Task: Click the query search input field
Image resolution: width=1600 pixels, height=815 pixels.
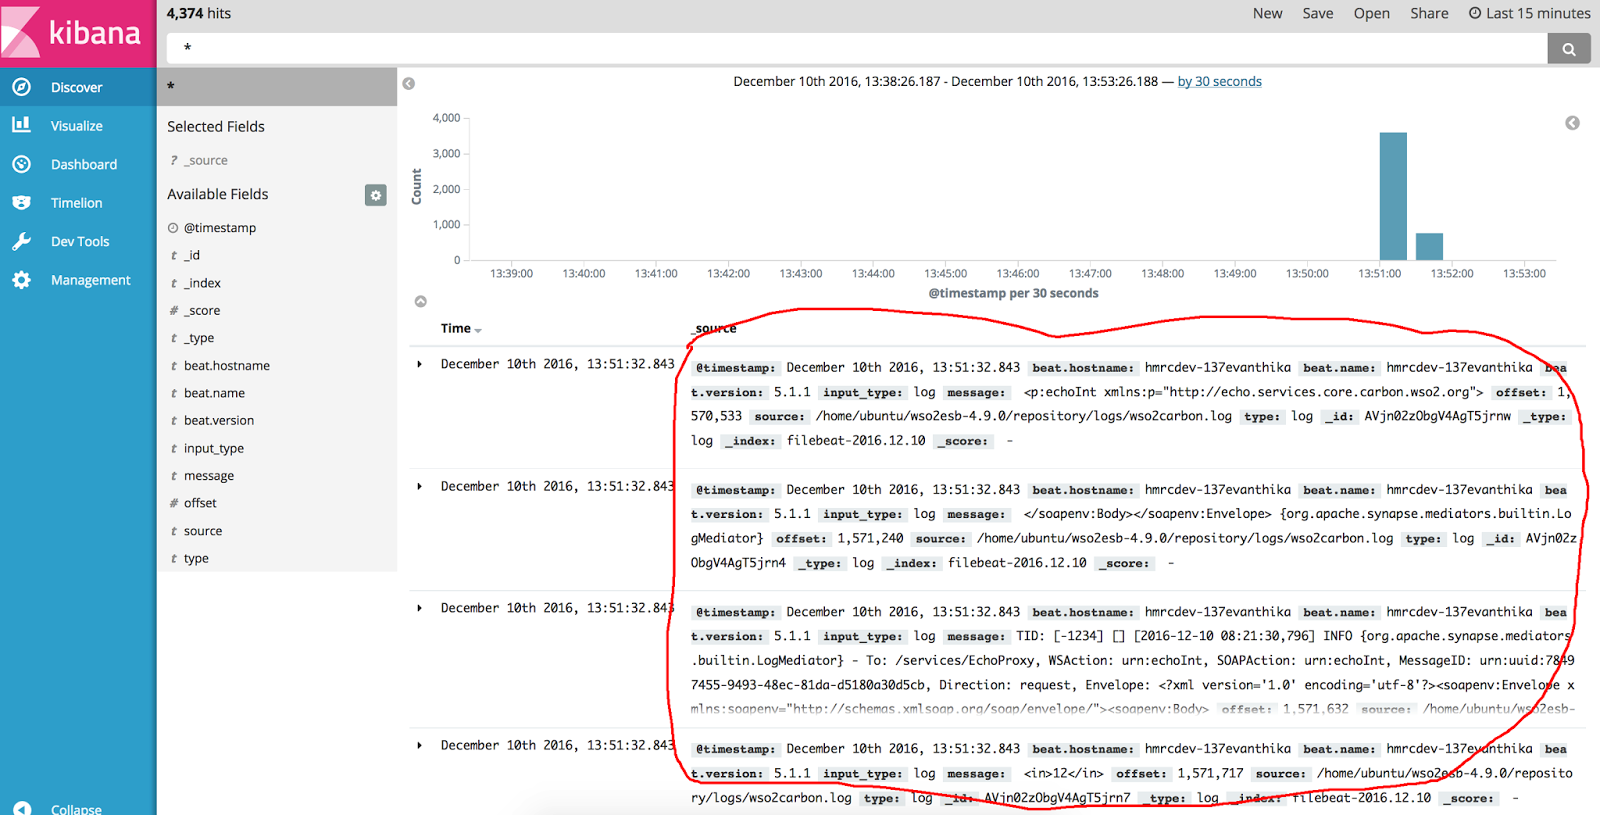Action: point(857,48)
